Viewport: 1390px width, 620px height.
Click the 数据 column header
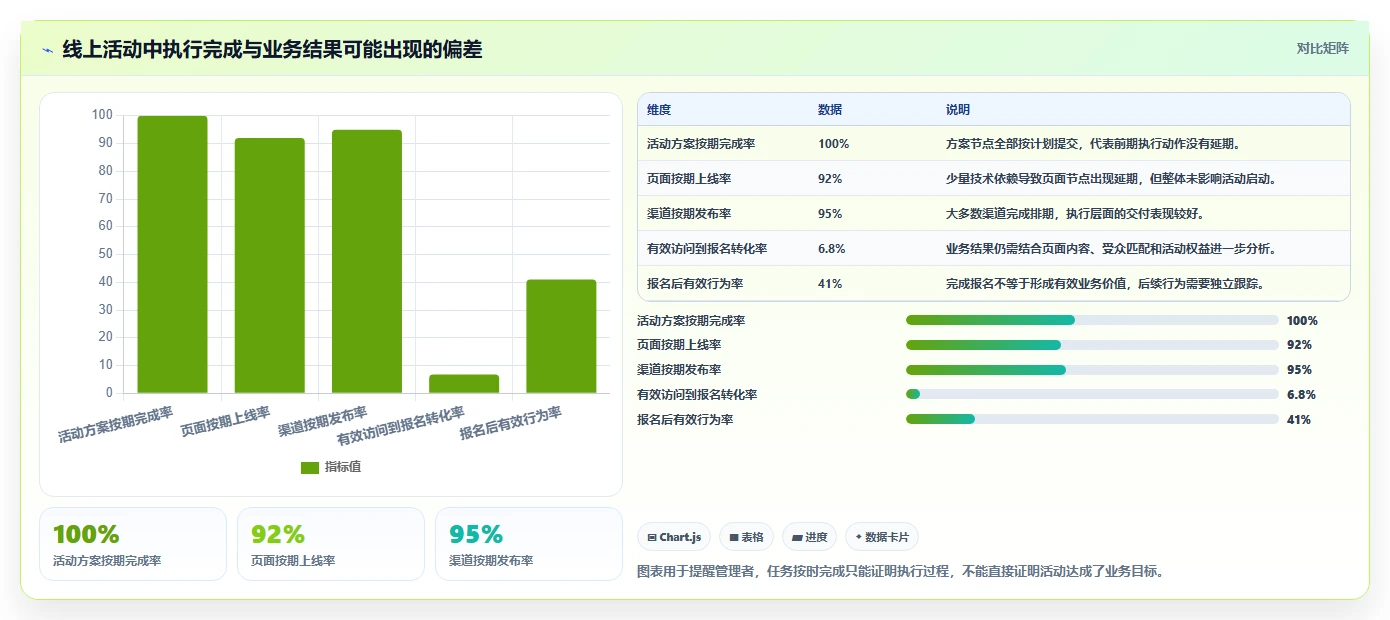coord(830,110)
